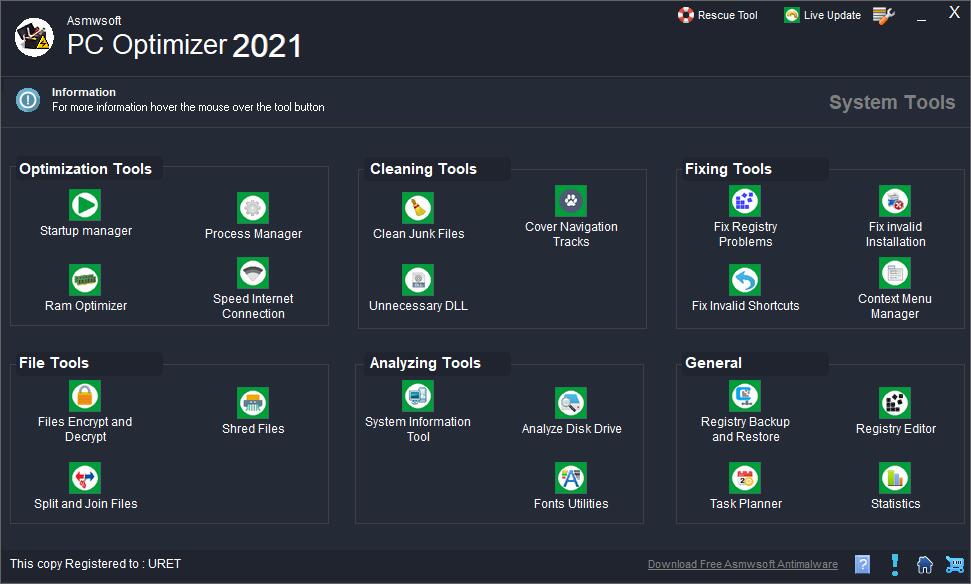Click Download Free Asmwsoft Antimalware link
This screenshot has height=584, width=971.
tap(742, 564)
